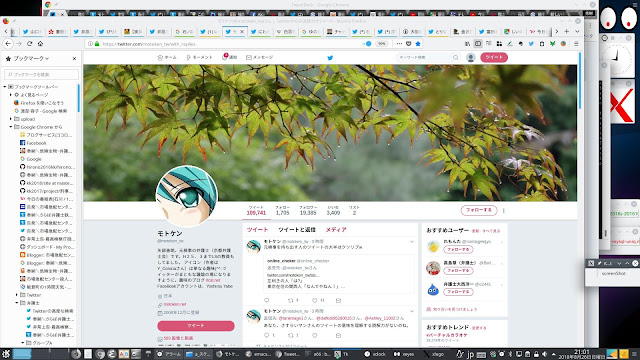The width and height of the screenshot is (640, 360).
Task: Click the green padlock in the address bar
Action: (97, 44)
